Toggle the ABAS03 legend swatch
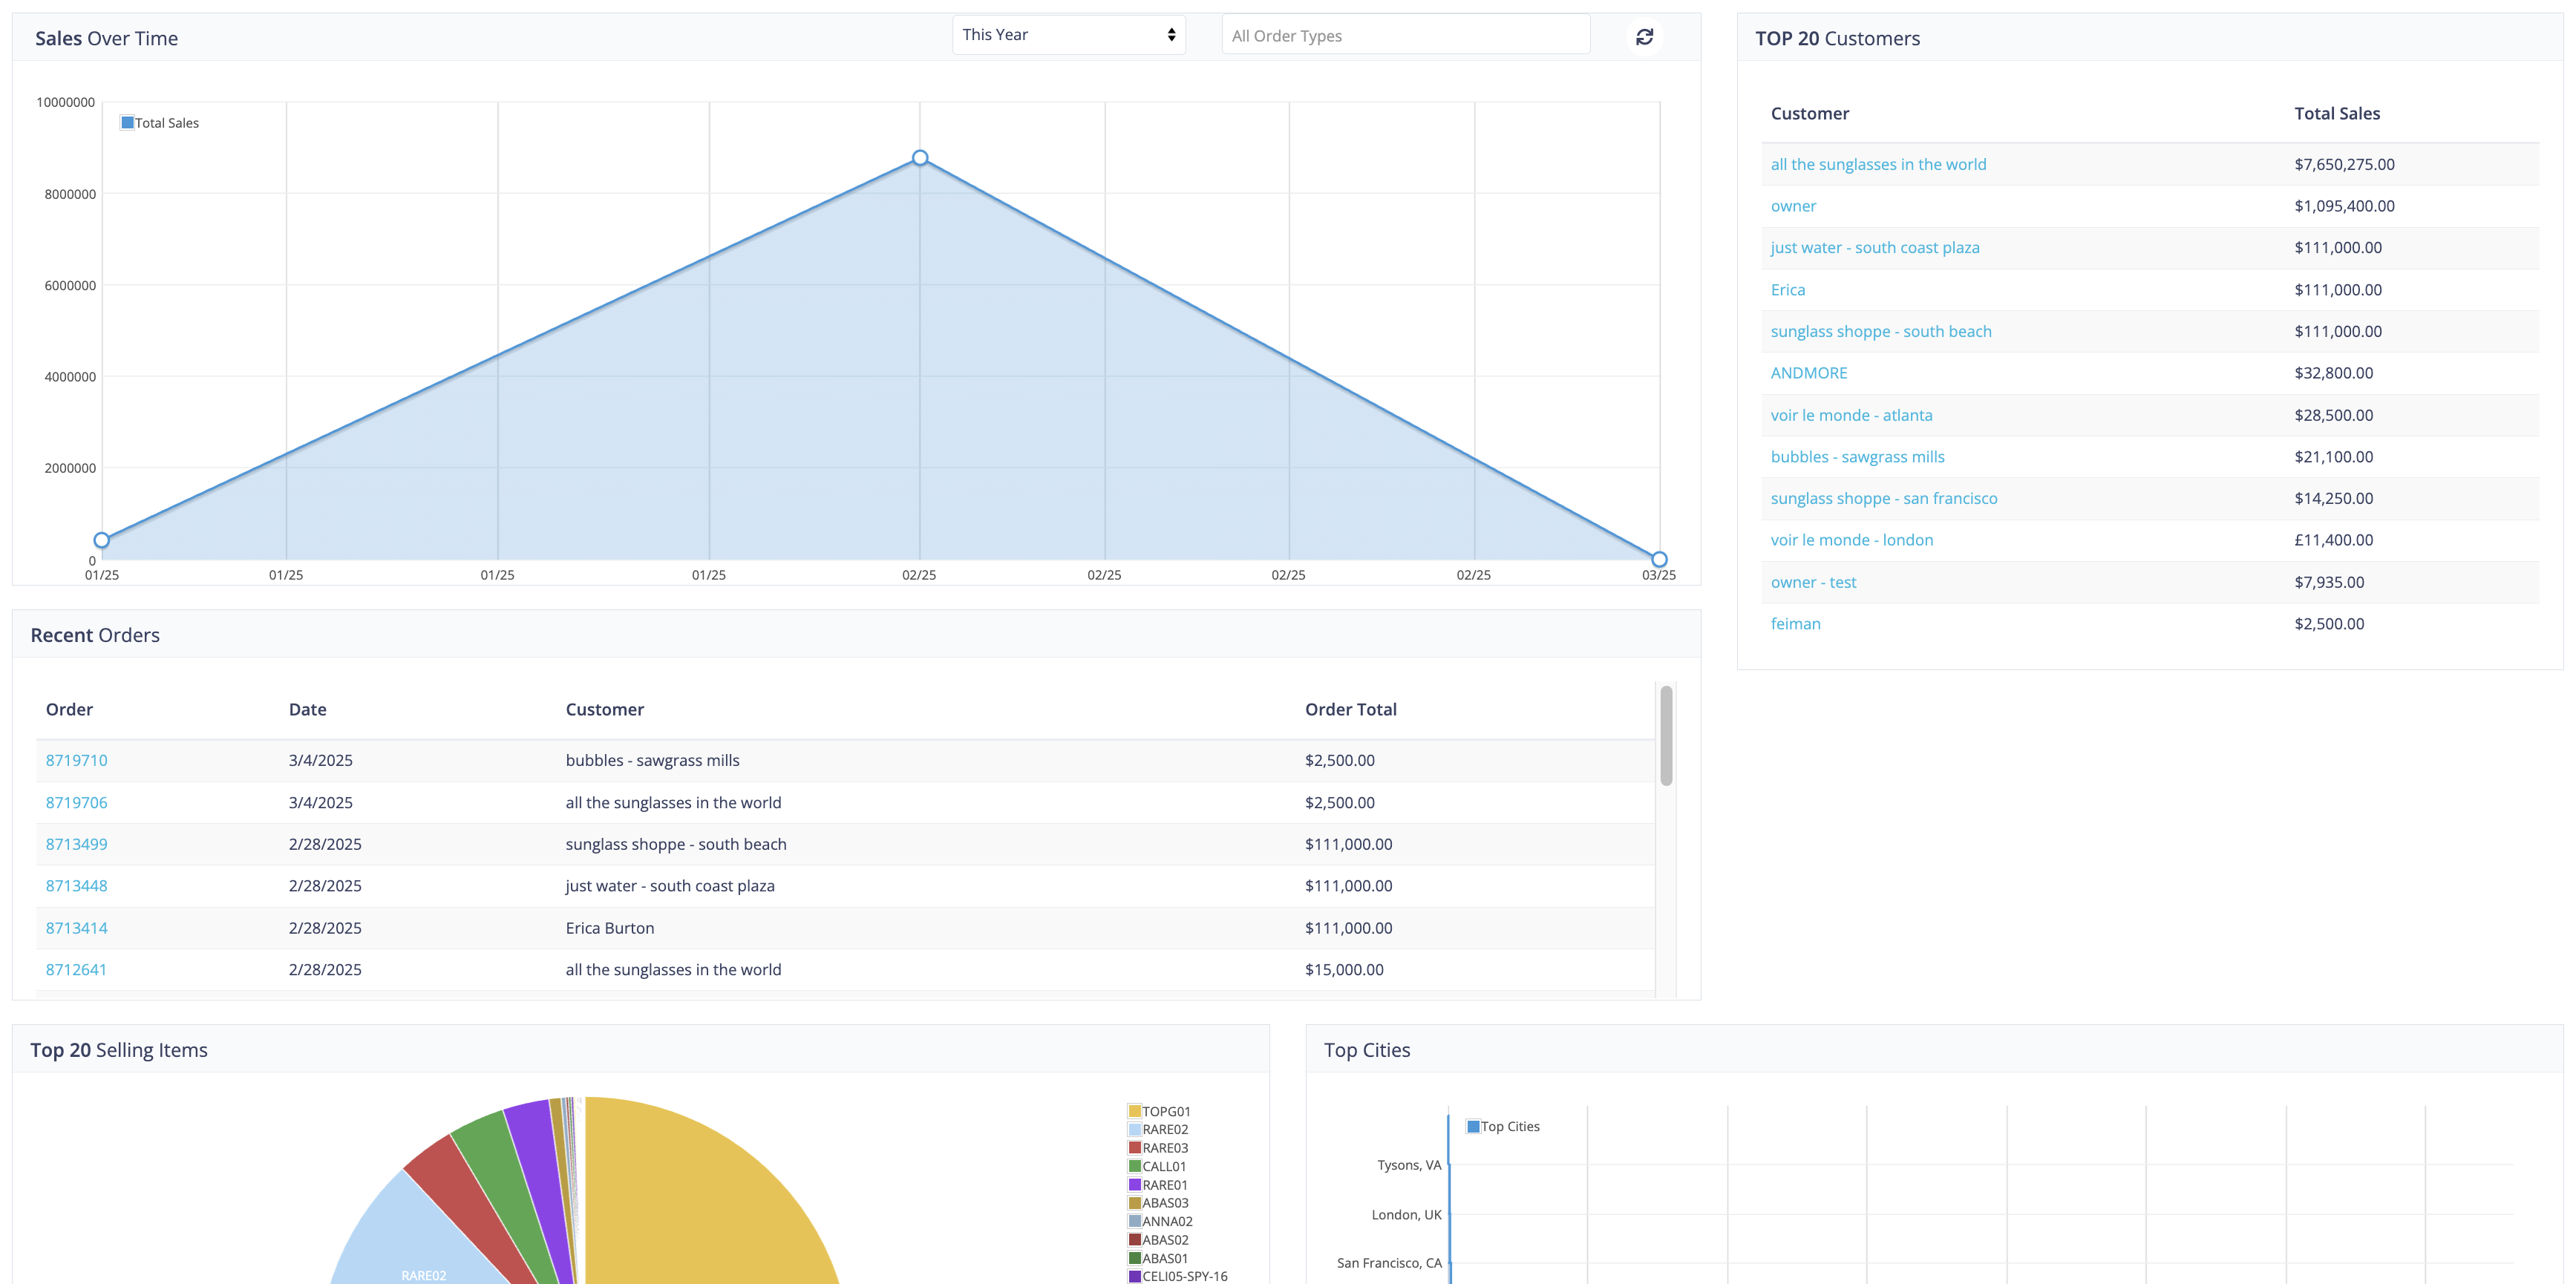 [x=1135, y=1203]
